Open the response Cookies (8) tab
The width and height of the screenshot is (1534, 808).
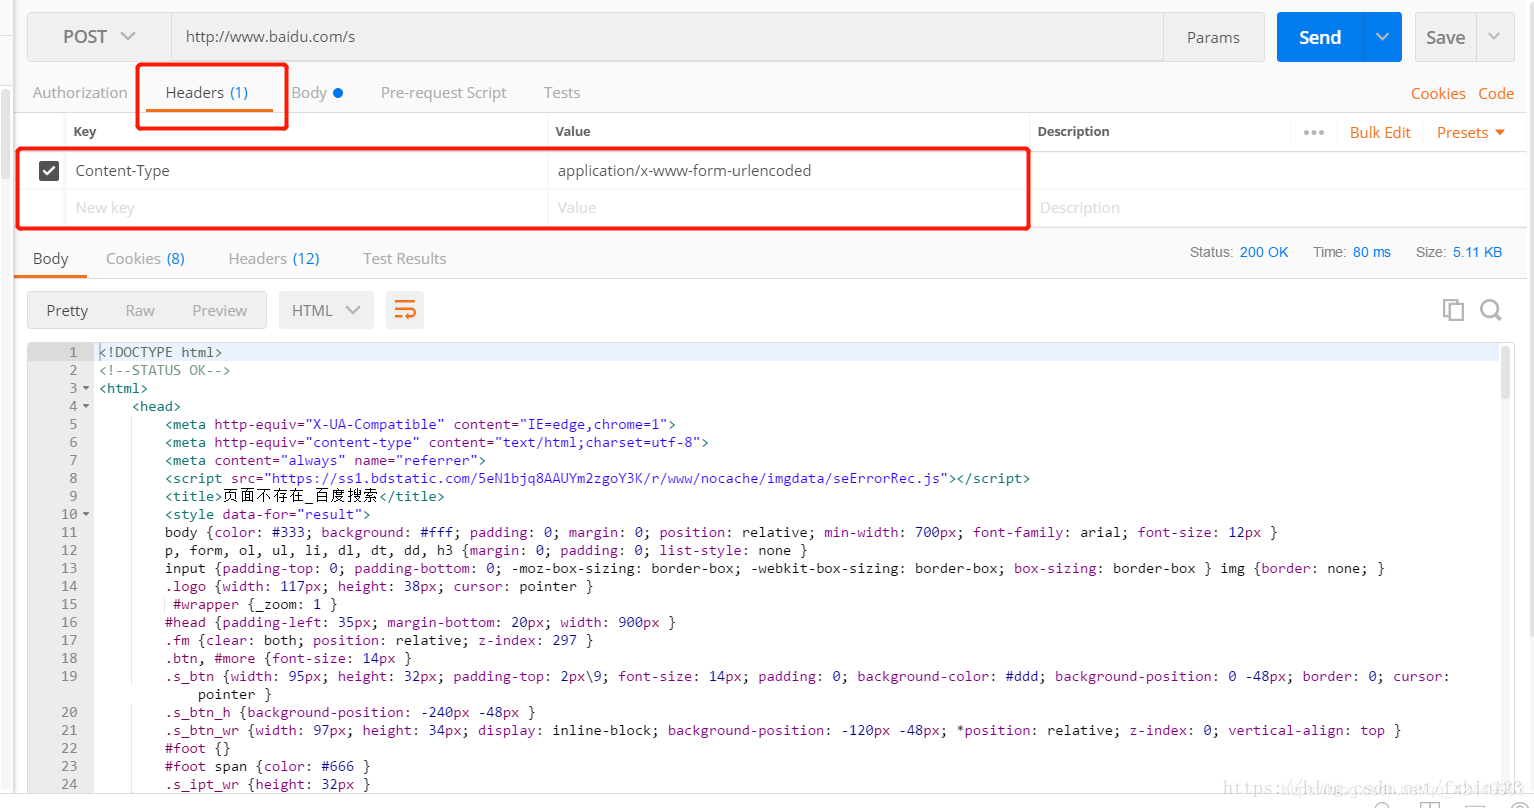click(145, 258)
